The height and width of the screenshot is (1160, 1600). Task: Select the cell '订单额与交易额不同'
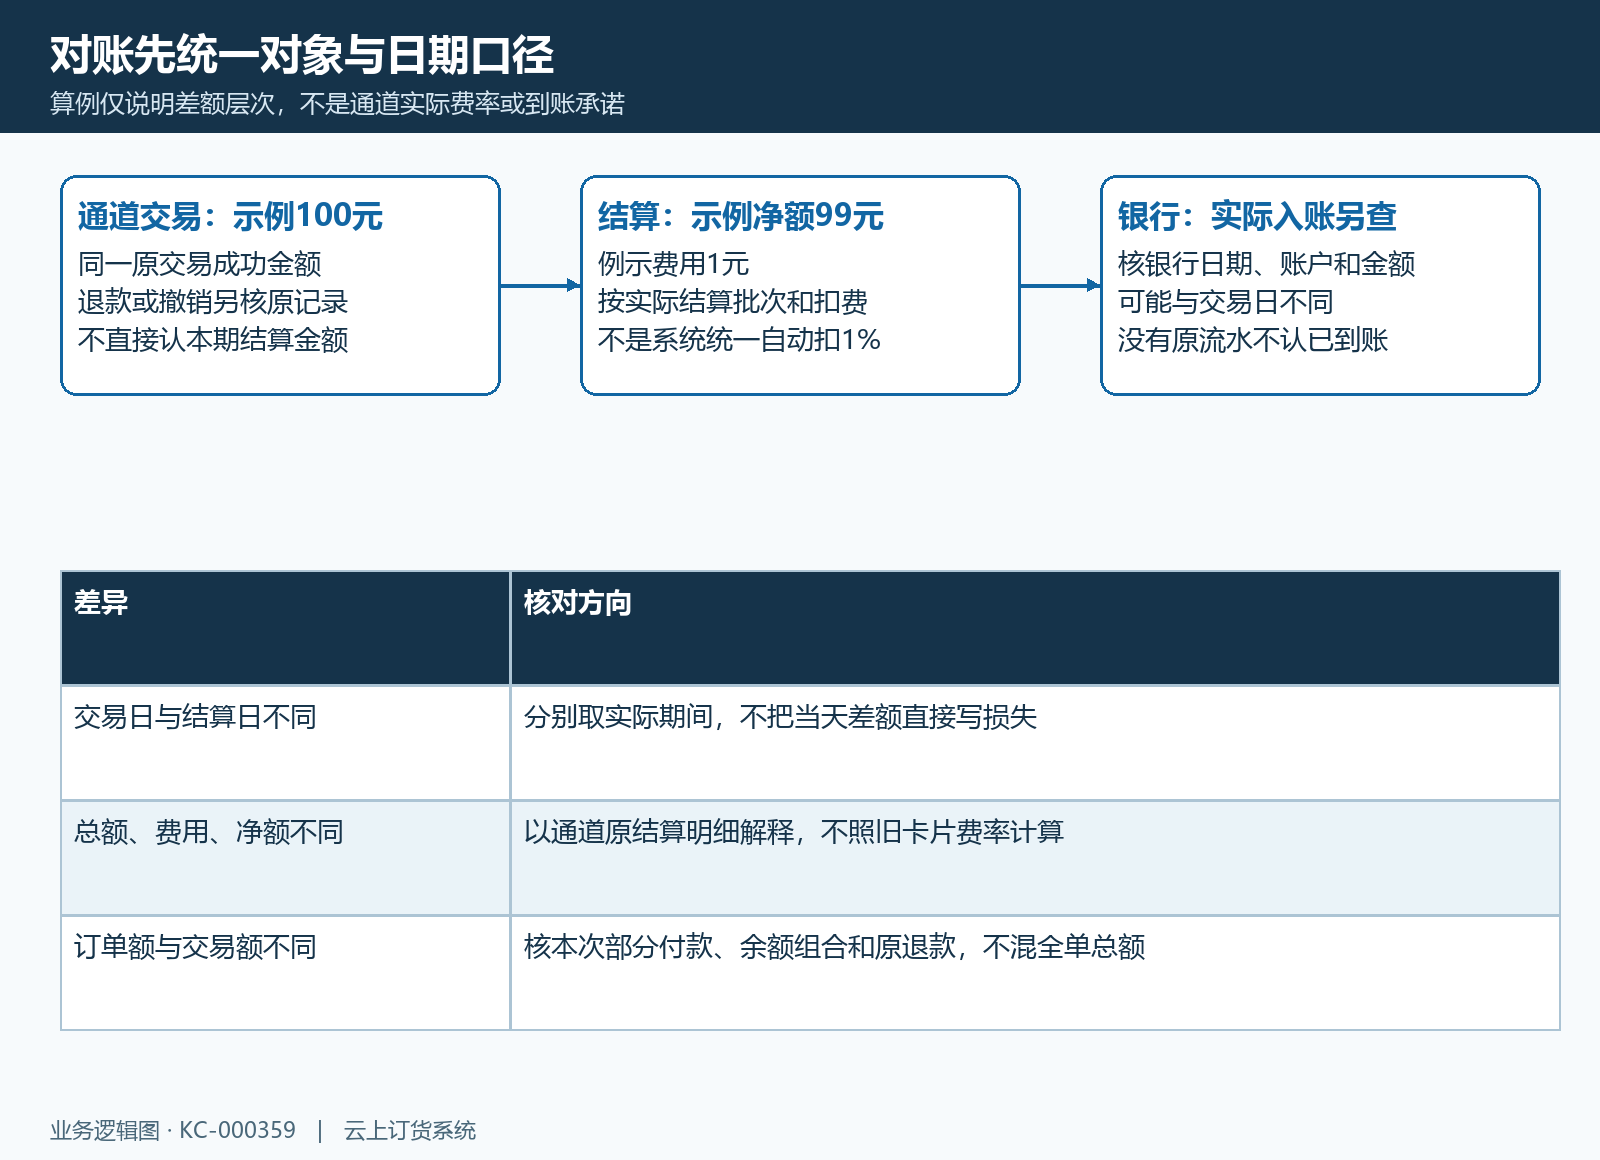click(286, 973)
